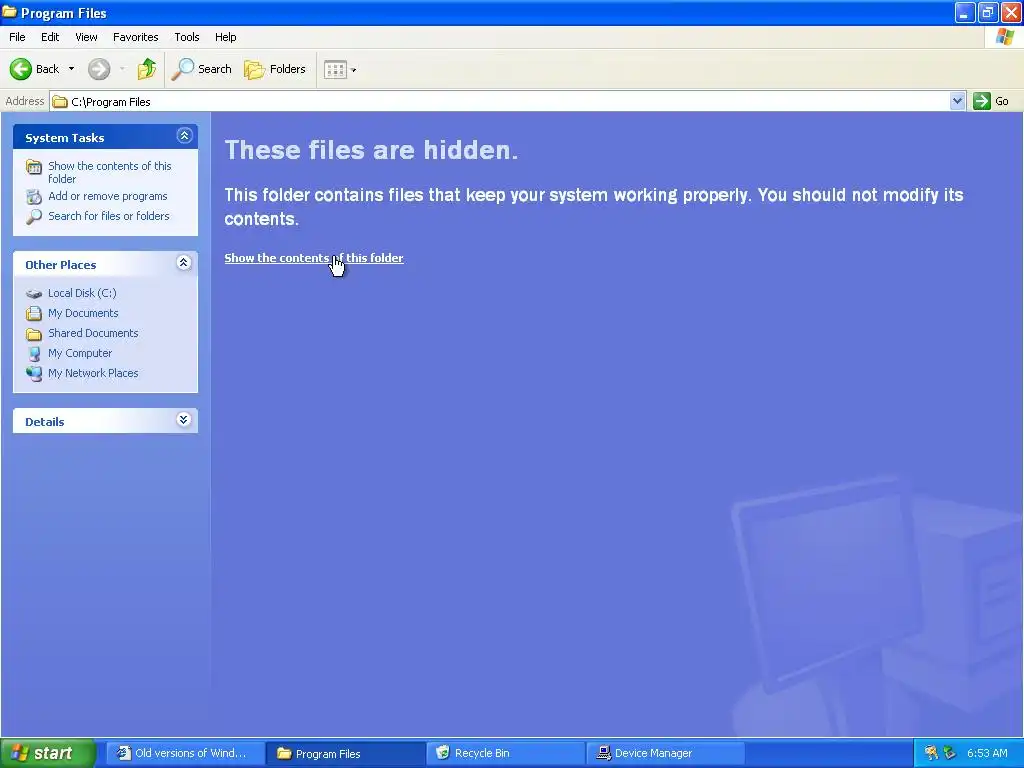
Task: Switch to Device Manager taskbar button
Action: coord(666,753)
